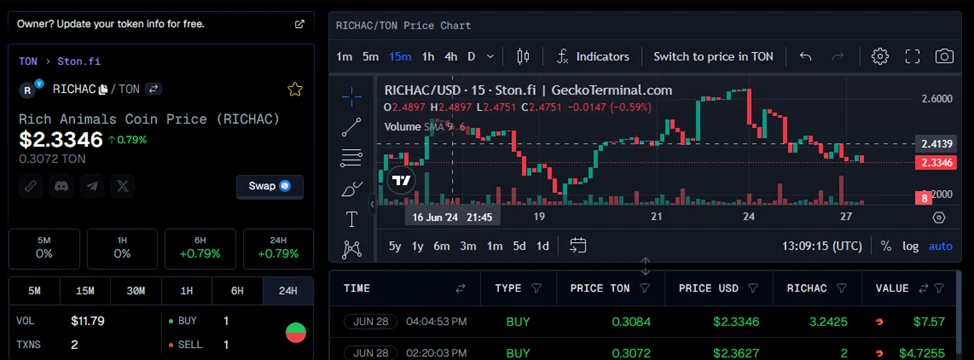Undo the last chart action

806,56
